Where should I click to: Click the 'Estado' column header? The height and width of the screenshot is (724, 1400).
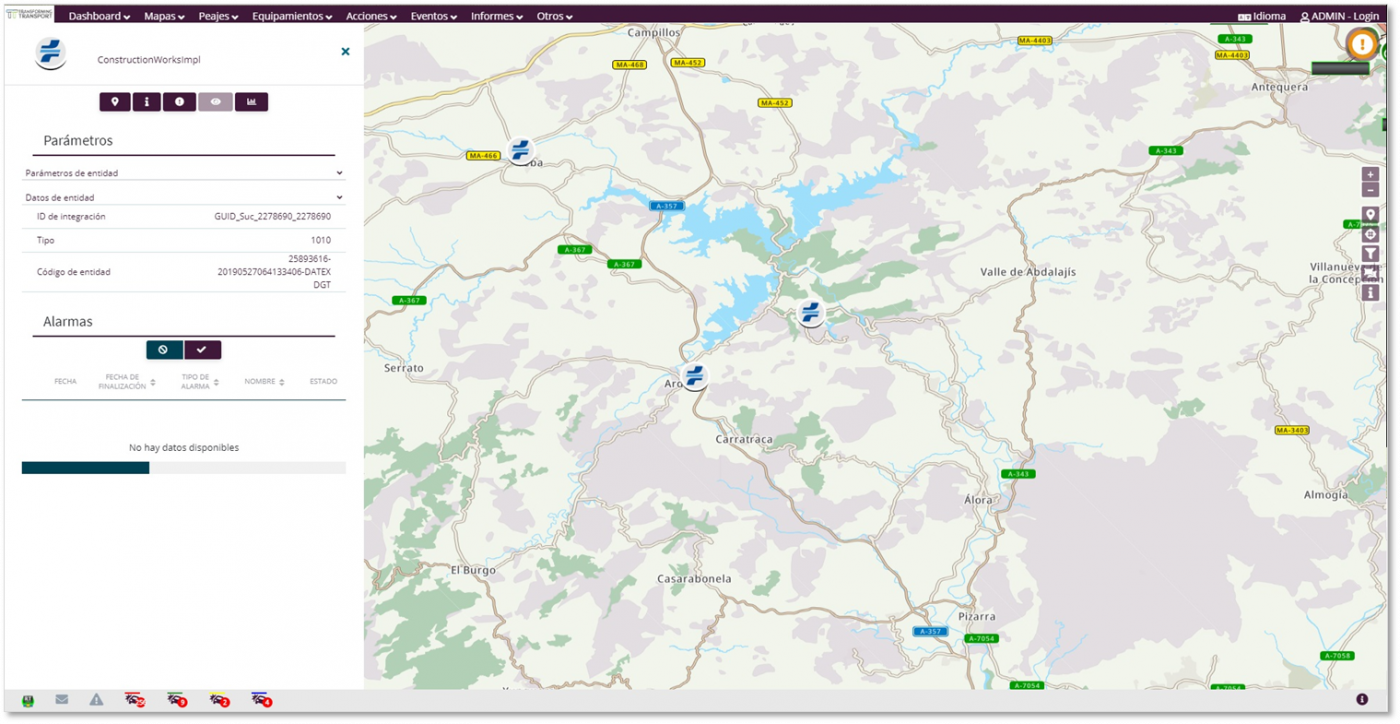pyautogui.click(x=323, y=382)
